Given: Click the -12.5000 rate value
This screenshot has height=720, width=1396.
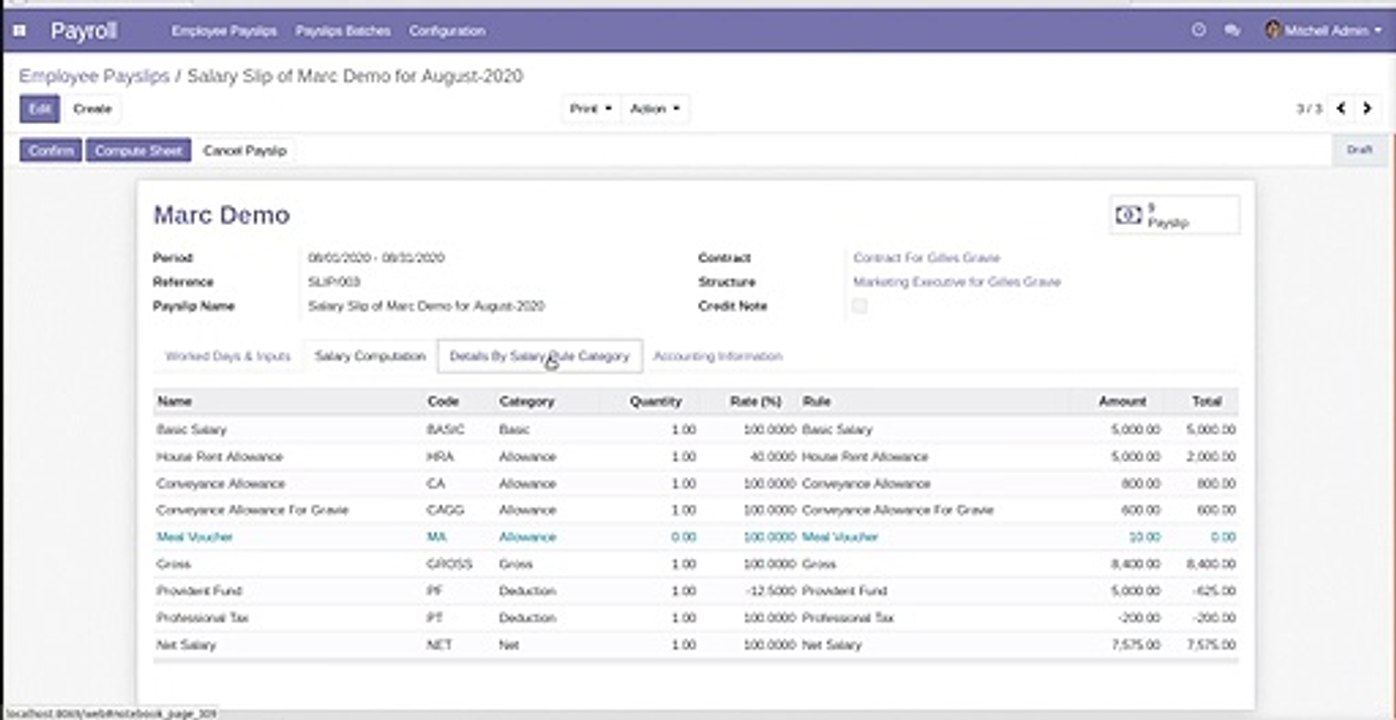Looking at the screenshot, I should coord(770,591).
